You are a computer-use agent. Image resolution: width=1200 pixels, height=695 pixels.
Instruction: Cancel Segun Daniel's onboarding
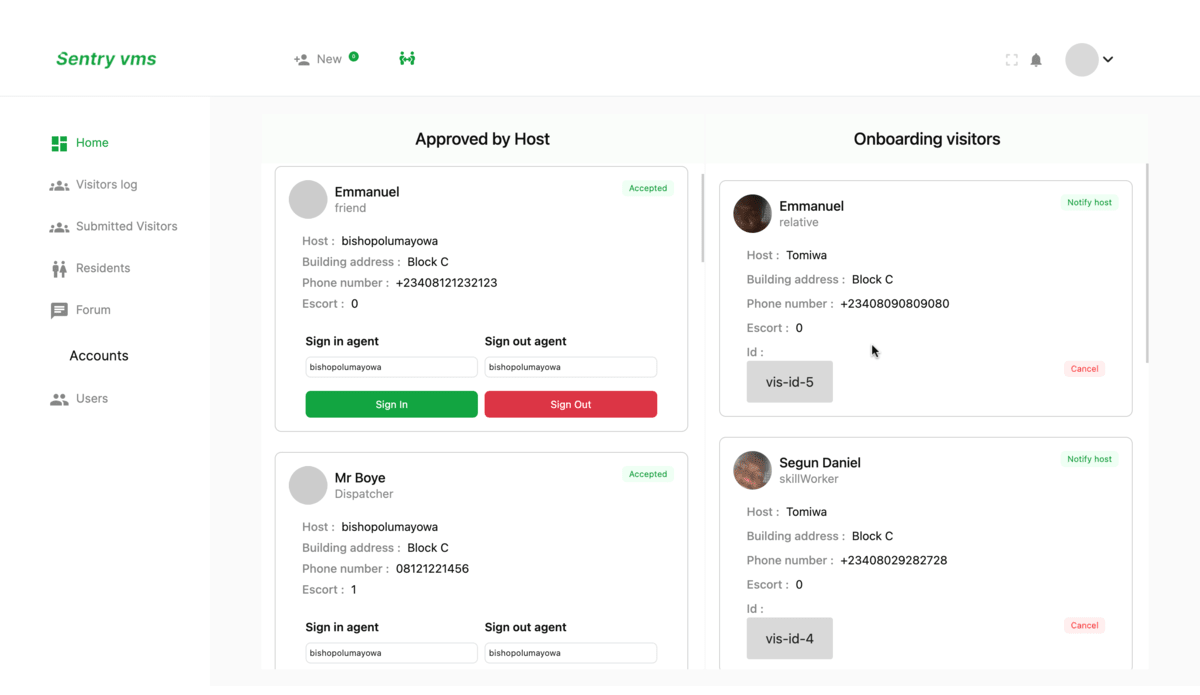coord(1084,626)
